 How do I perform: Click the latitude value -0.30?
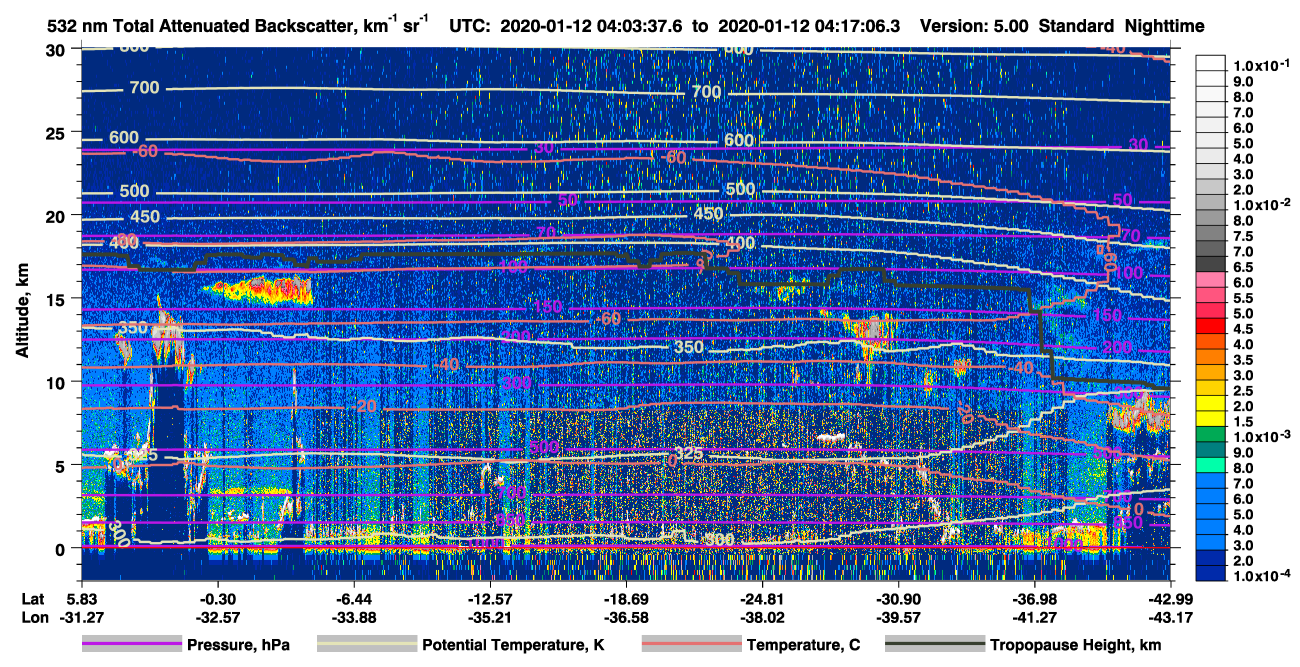coord(217,599)
